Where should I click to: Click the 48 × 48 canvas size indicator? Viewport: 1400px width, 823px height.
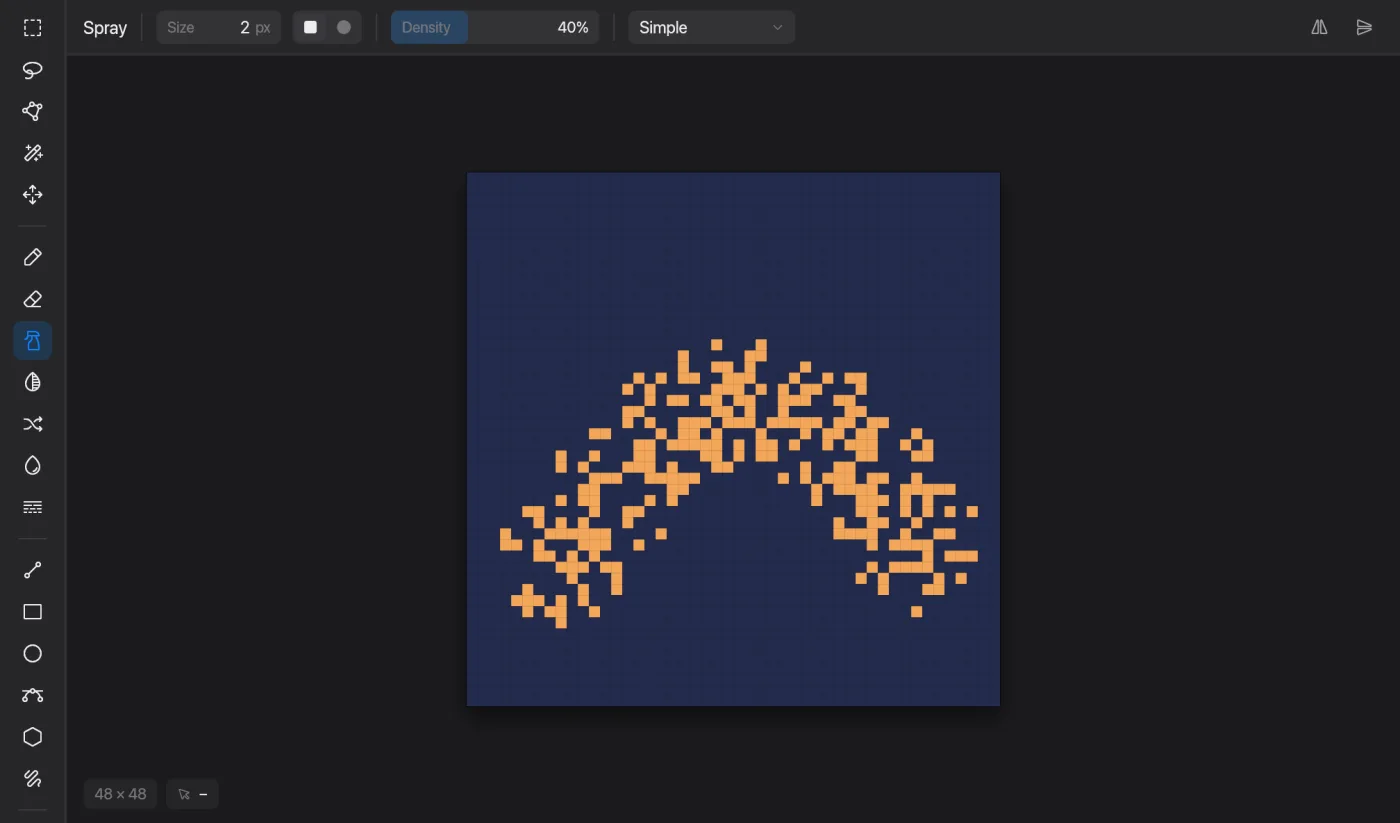(x=120, y=794)
